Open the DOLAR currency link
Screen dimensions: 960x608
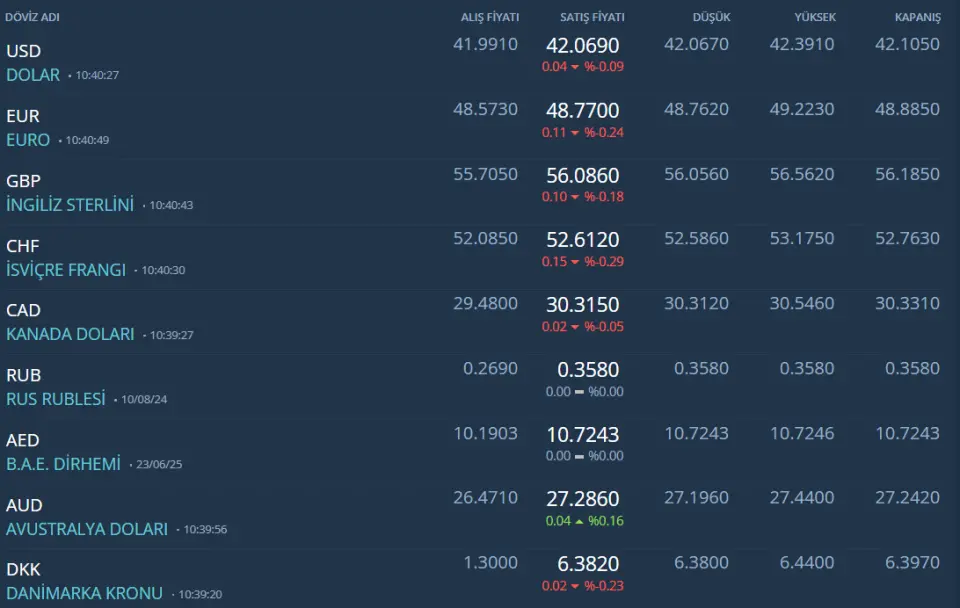click(x=33, y=75)
